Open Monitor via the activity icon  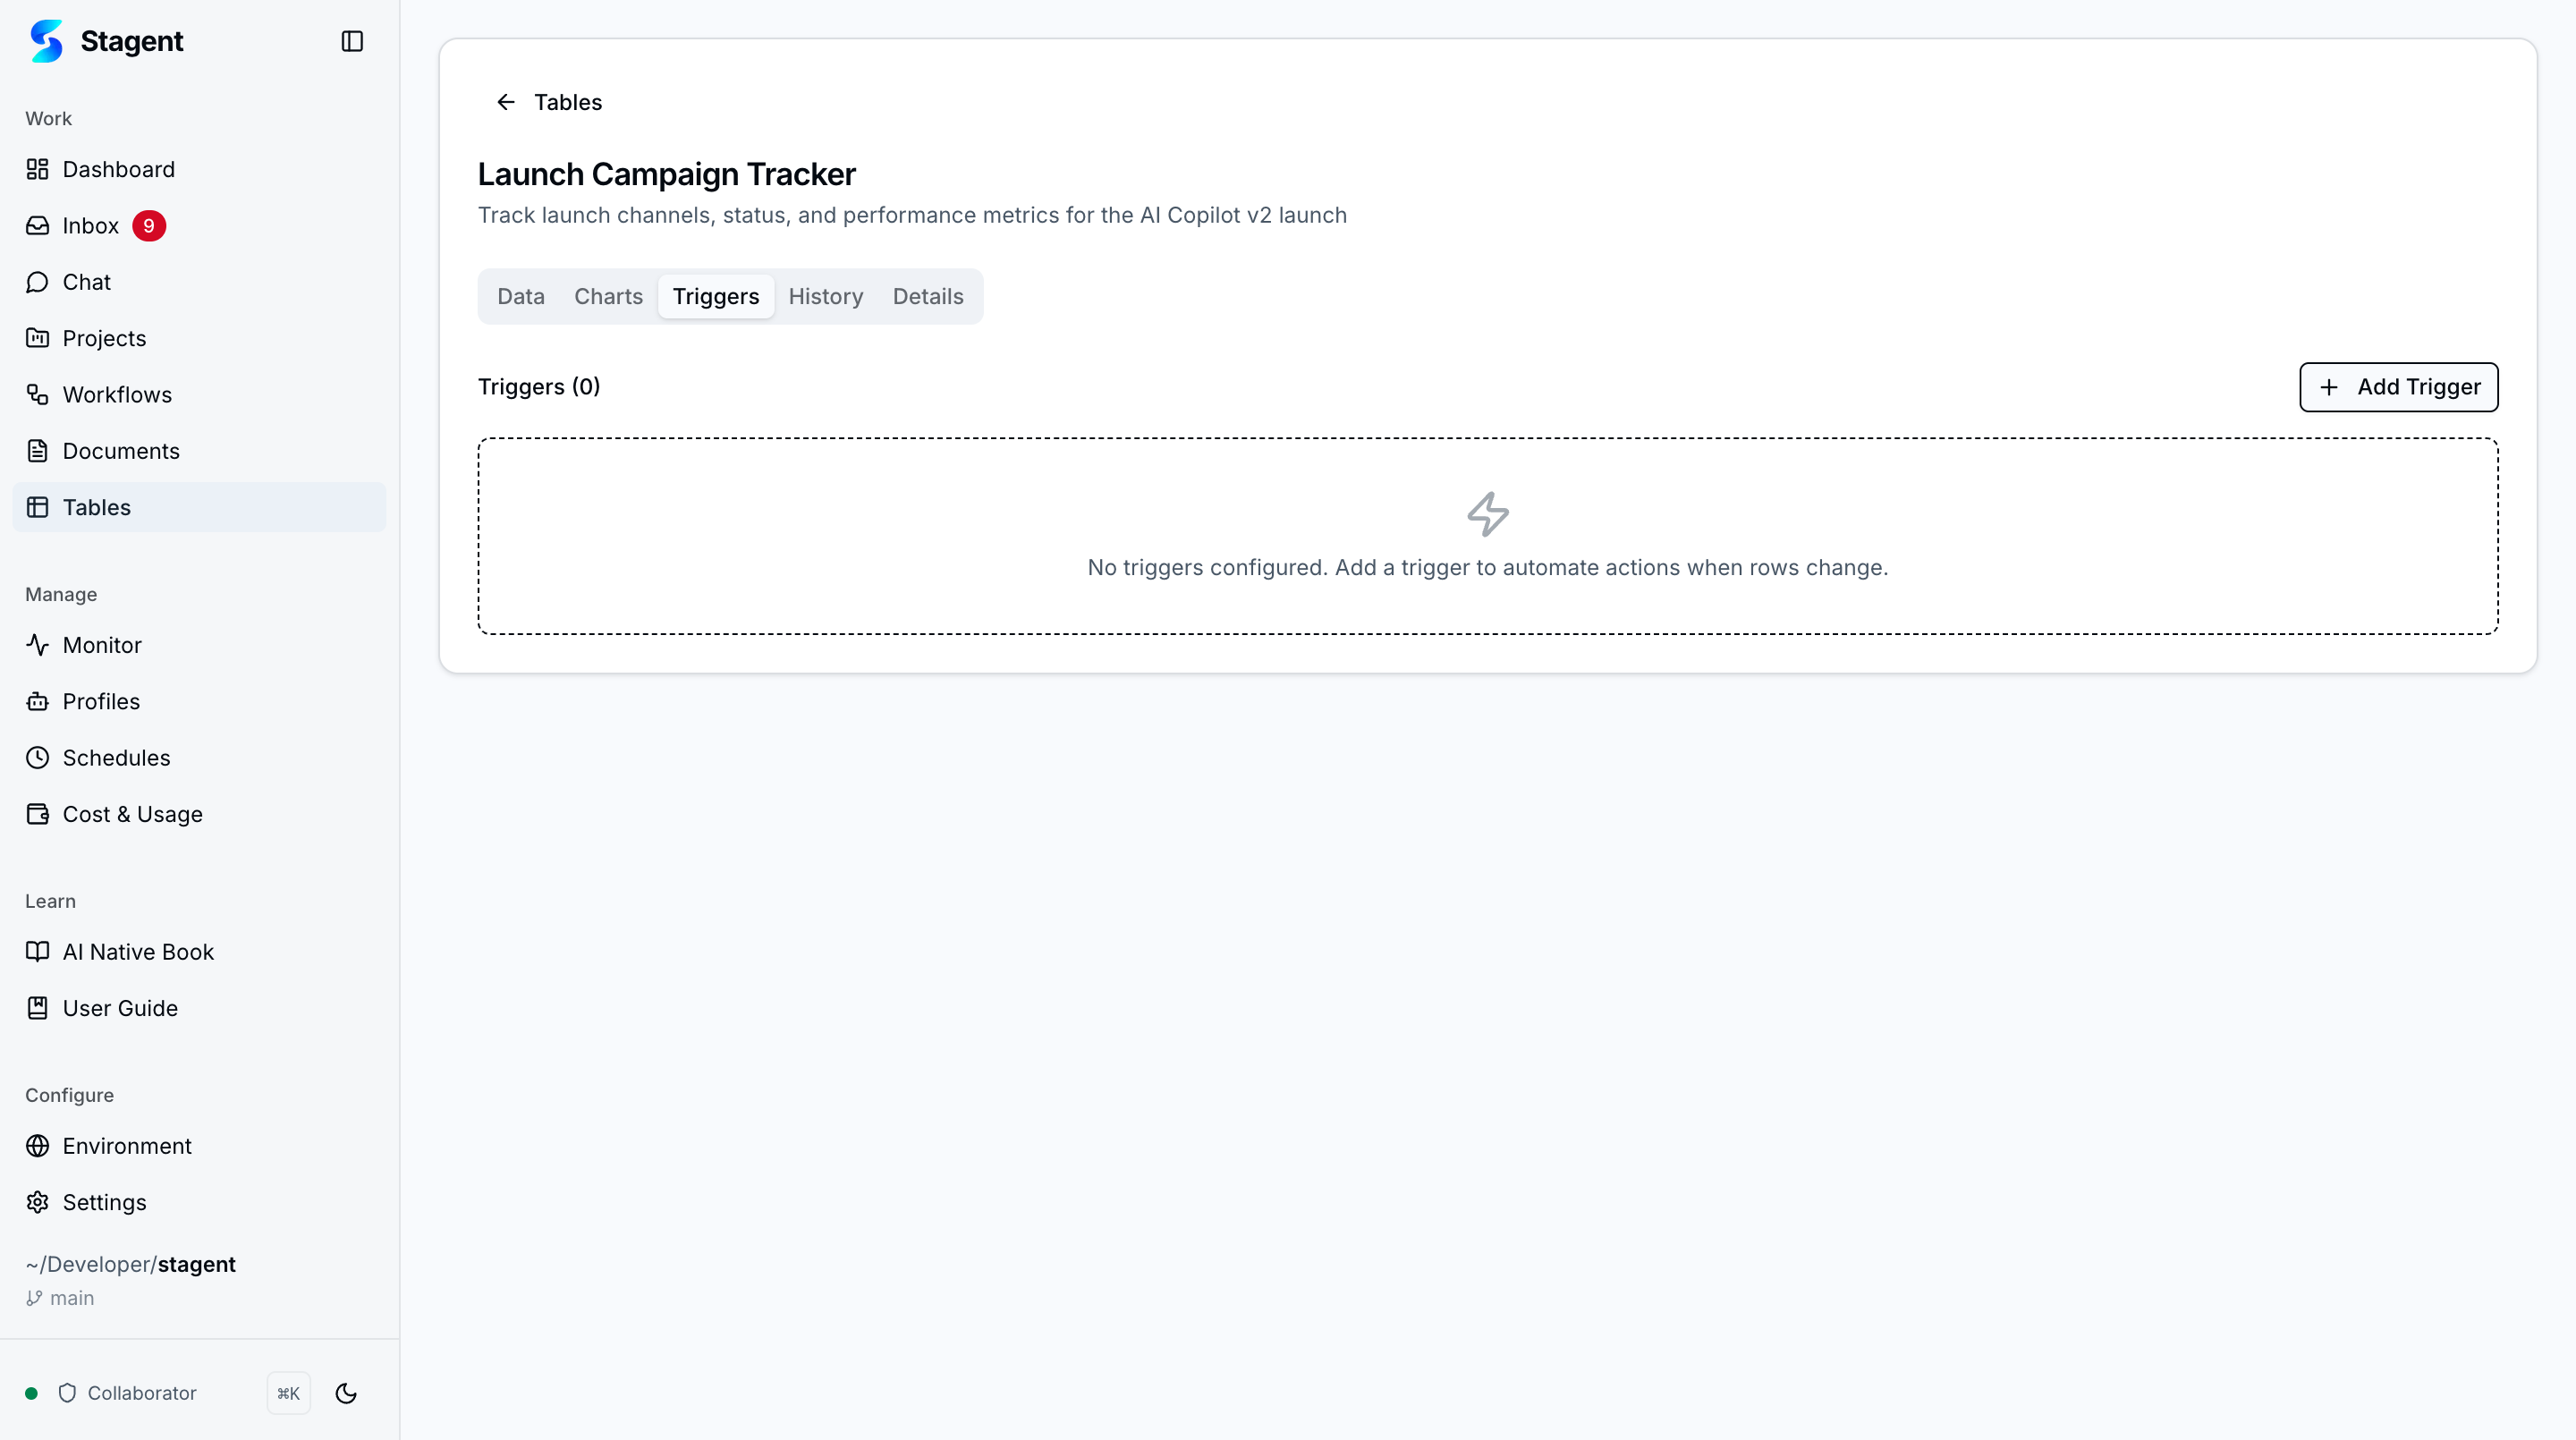point(37,645)
